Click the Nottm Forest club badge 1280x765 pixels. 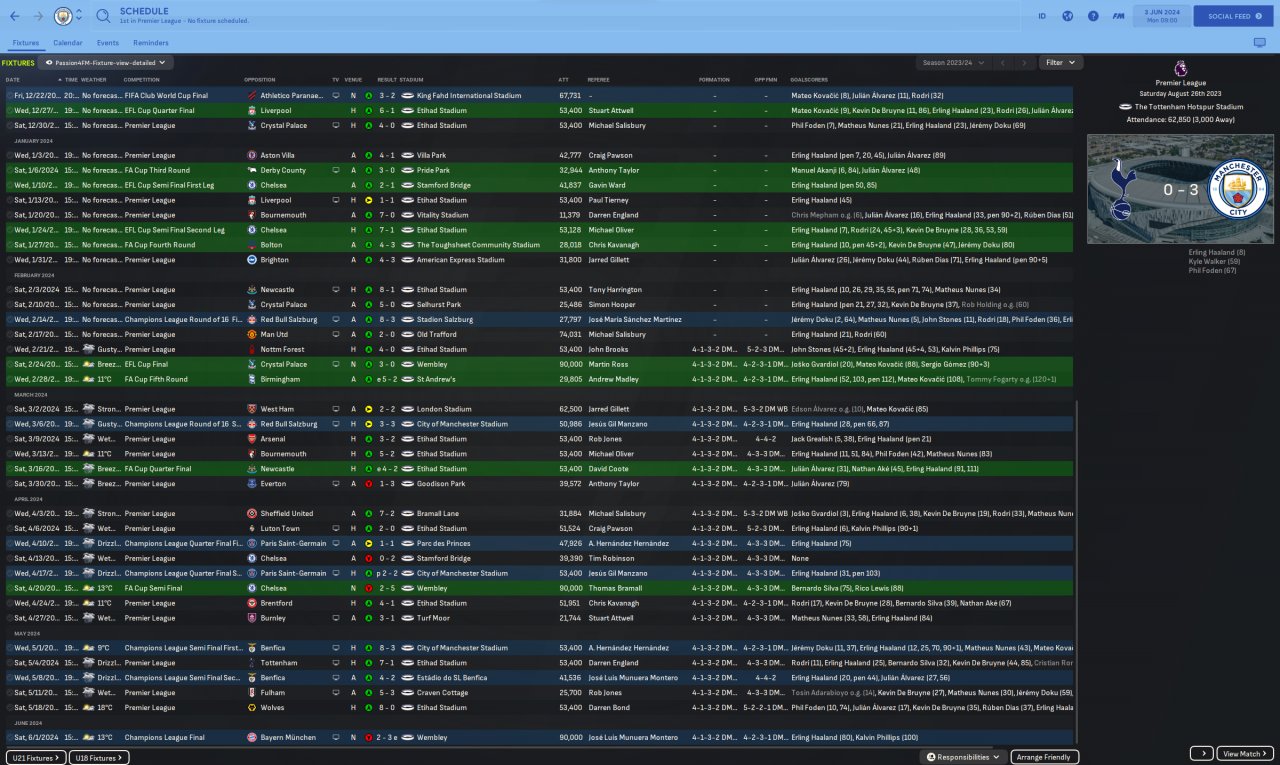(251, 350)
